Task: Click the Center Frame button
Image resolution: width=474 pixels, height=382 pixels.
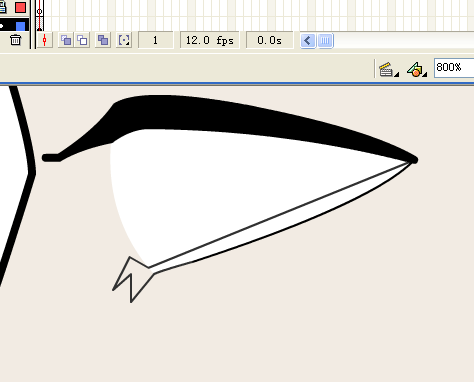Action: [x=45, y=40]
